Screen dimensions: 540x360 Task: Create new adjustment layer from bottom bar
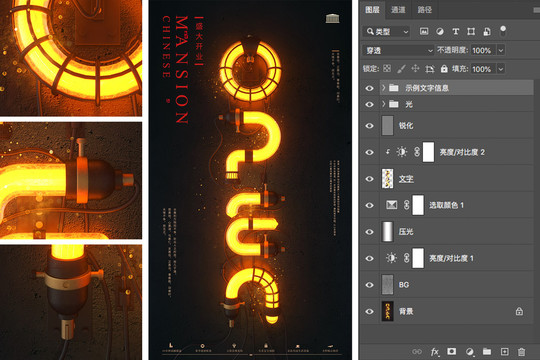[x=469, y=352]
